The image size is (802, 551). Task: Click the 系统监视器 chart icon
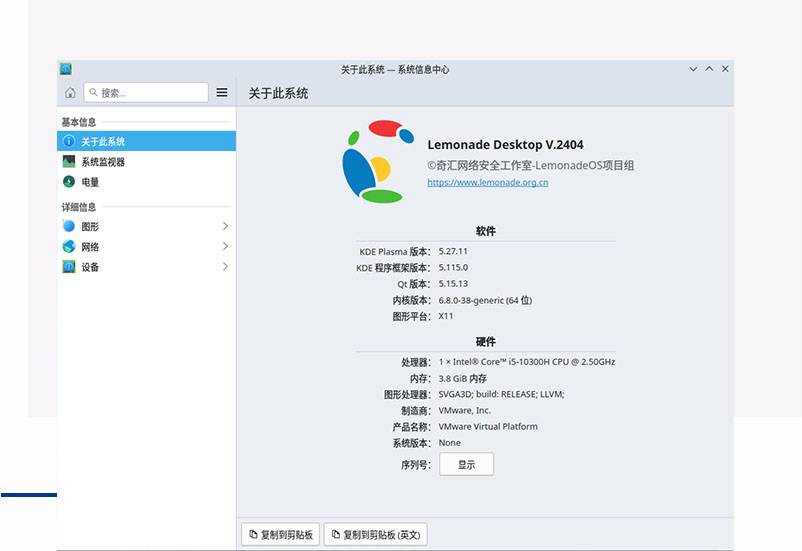click(x=69, y=162)
